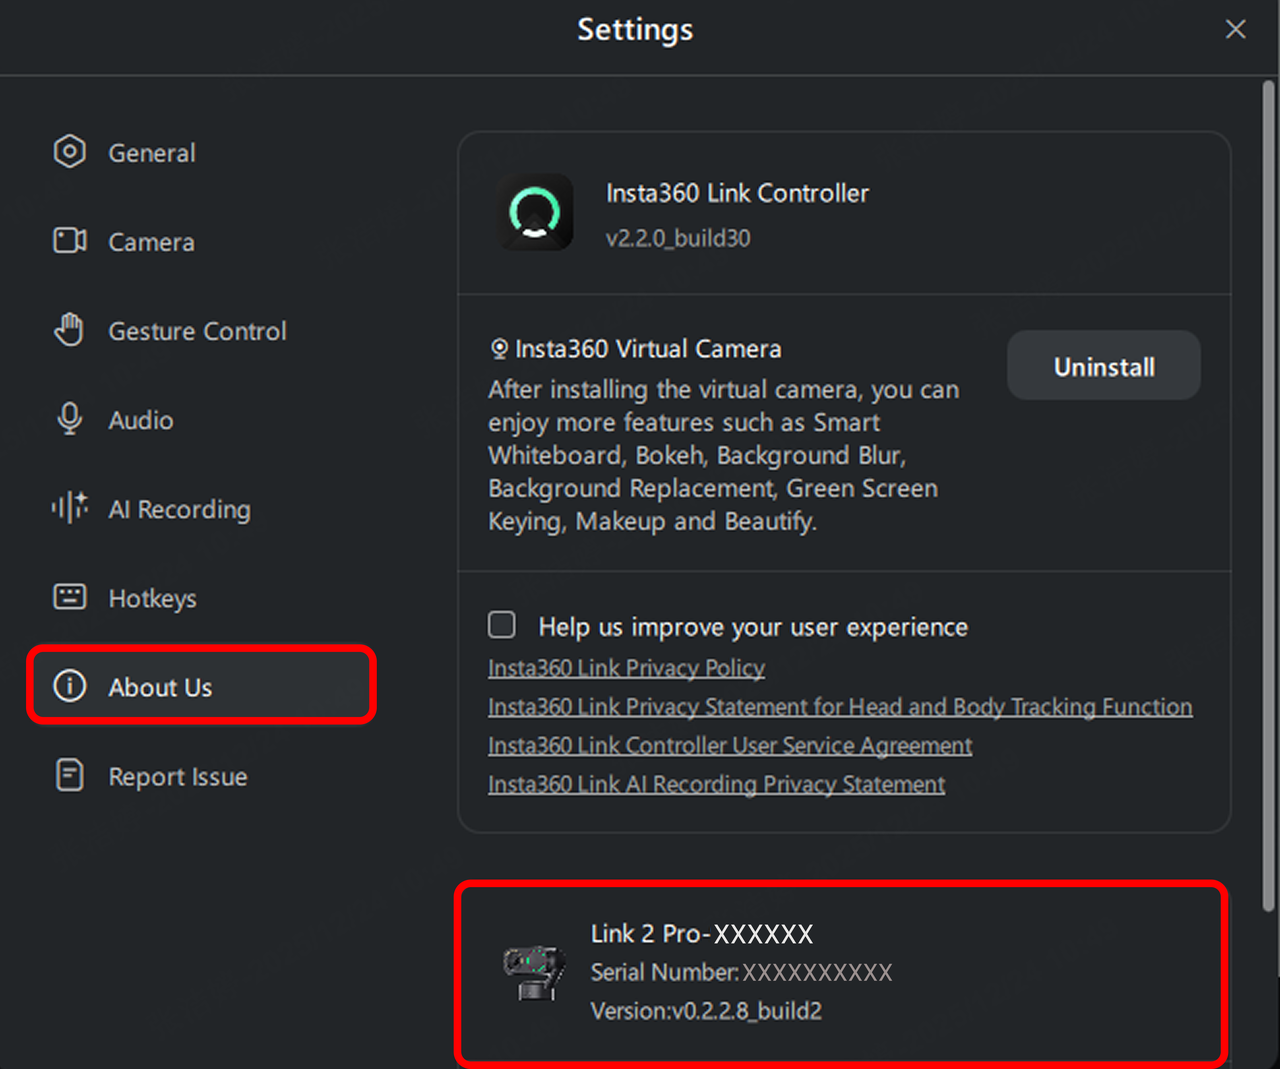
Task: Go to the Hotkeys settings section
Action: [x=153, y=598]
